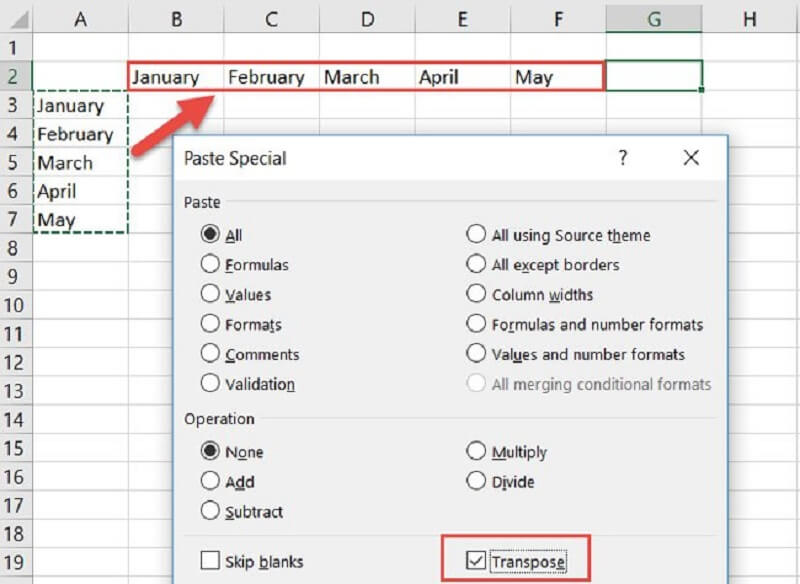Choose the Add operation radio button
Screen dimensions: 800x584
[x=211, y=481]
